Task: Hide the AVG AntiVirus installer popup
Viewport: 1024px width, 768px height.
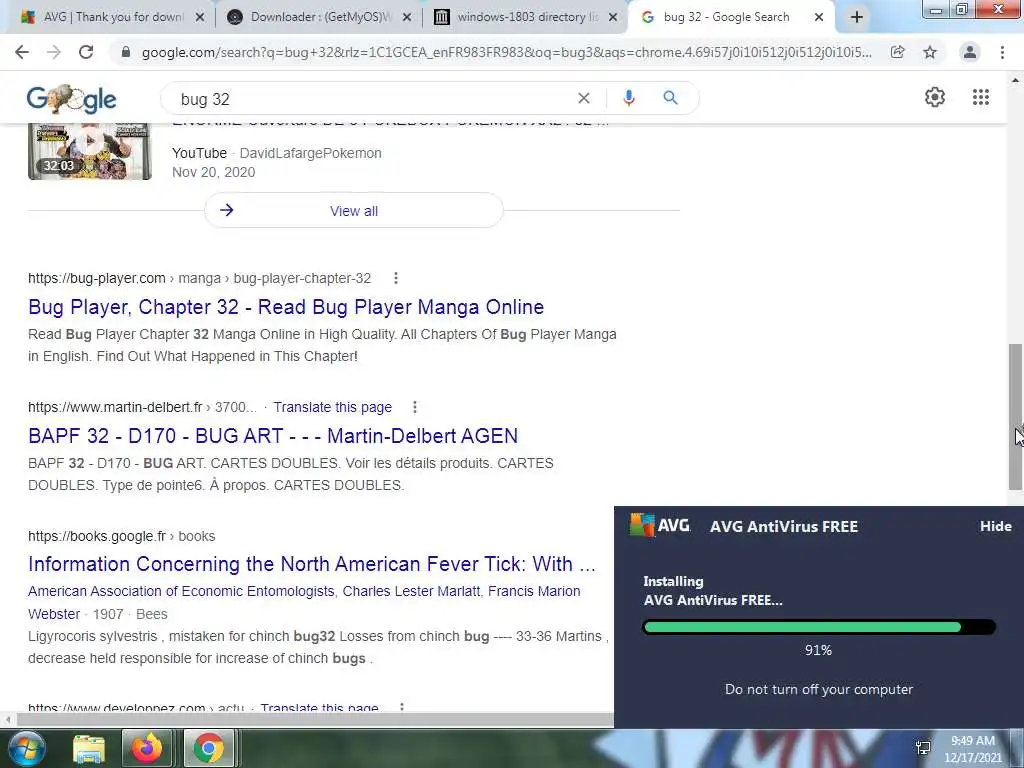Action: (x=995, y=526)
